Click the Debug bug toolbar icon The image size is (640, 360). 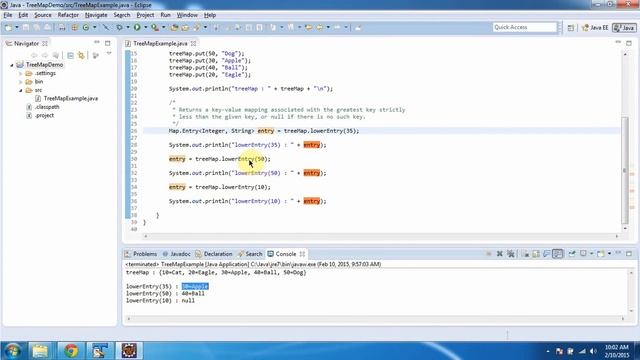coord(119,27)
